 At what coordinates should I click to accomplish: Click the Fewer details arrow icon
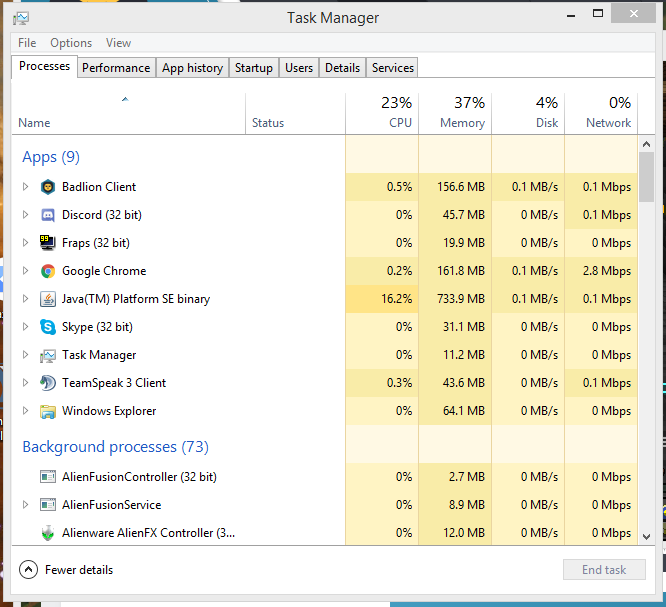tap(28, 570)
